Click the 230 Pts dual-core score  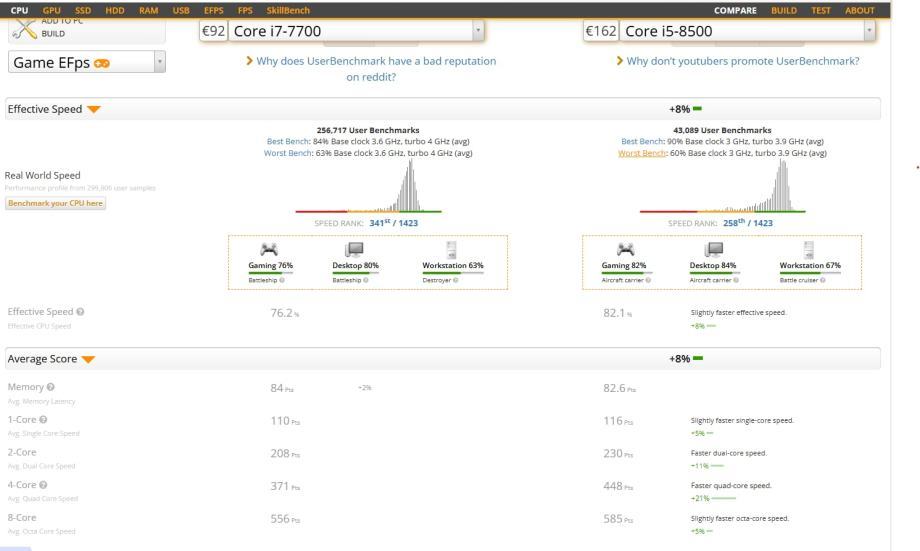(x=618, y=454)
